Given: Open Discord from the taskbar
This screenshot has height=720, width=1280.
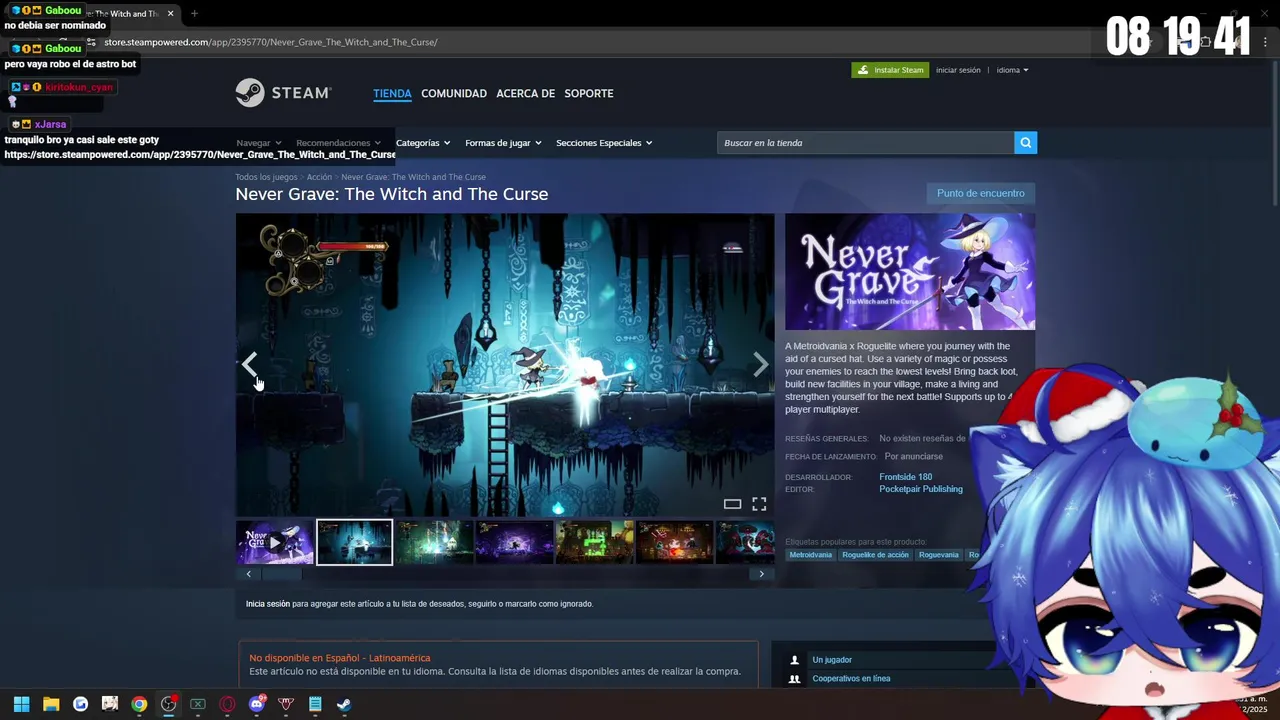Looking at the screenshot, I should 257,704.
